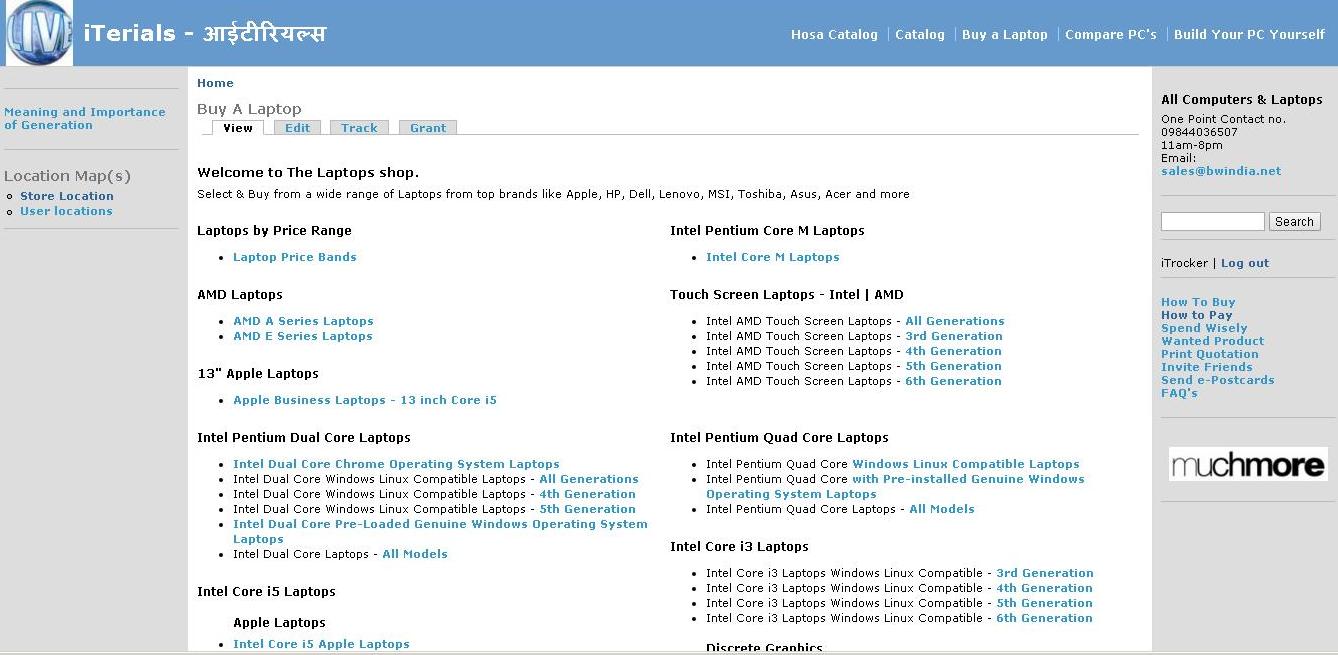Open the muchmore banner image

(1248, 464)
